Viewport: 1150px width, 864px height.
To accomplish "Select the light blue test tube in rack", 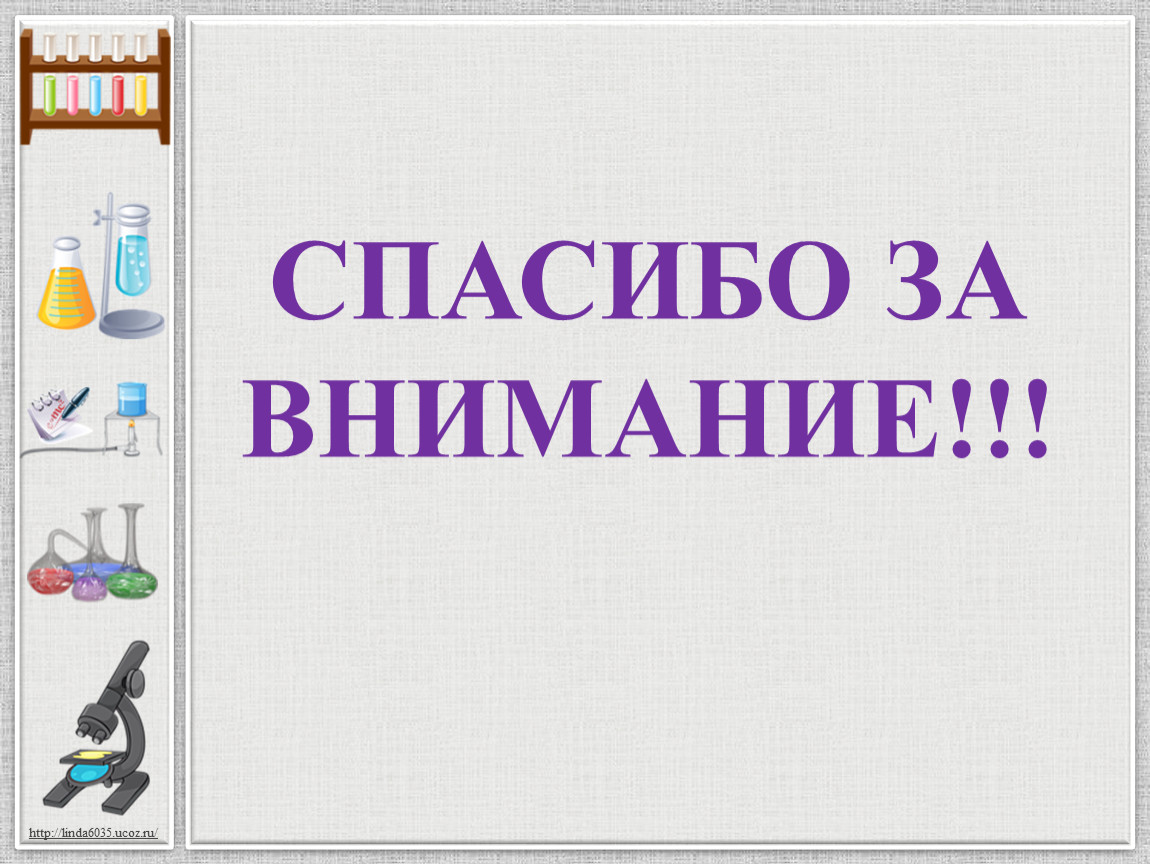I will 96,93.
